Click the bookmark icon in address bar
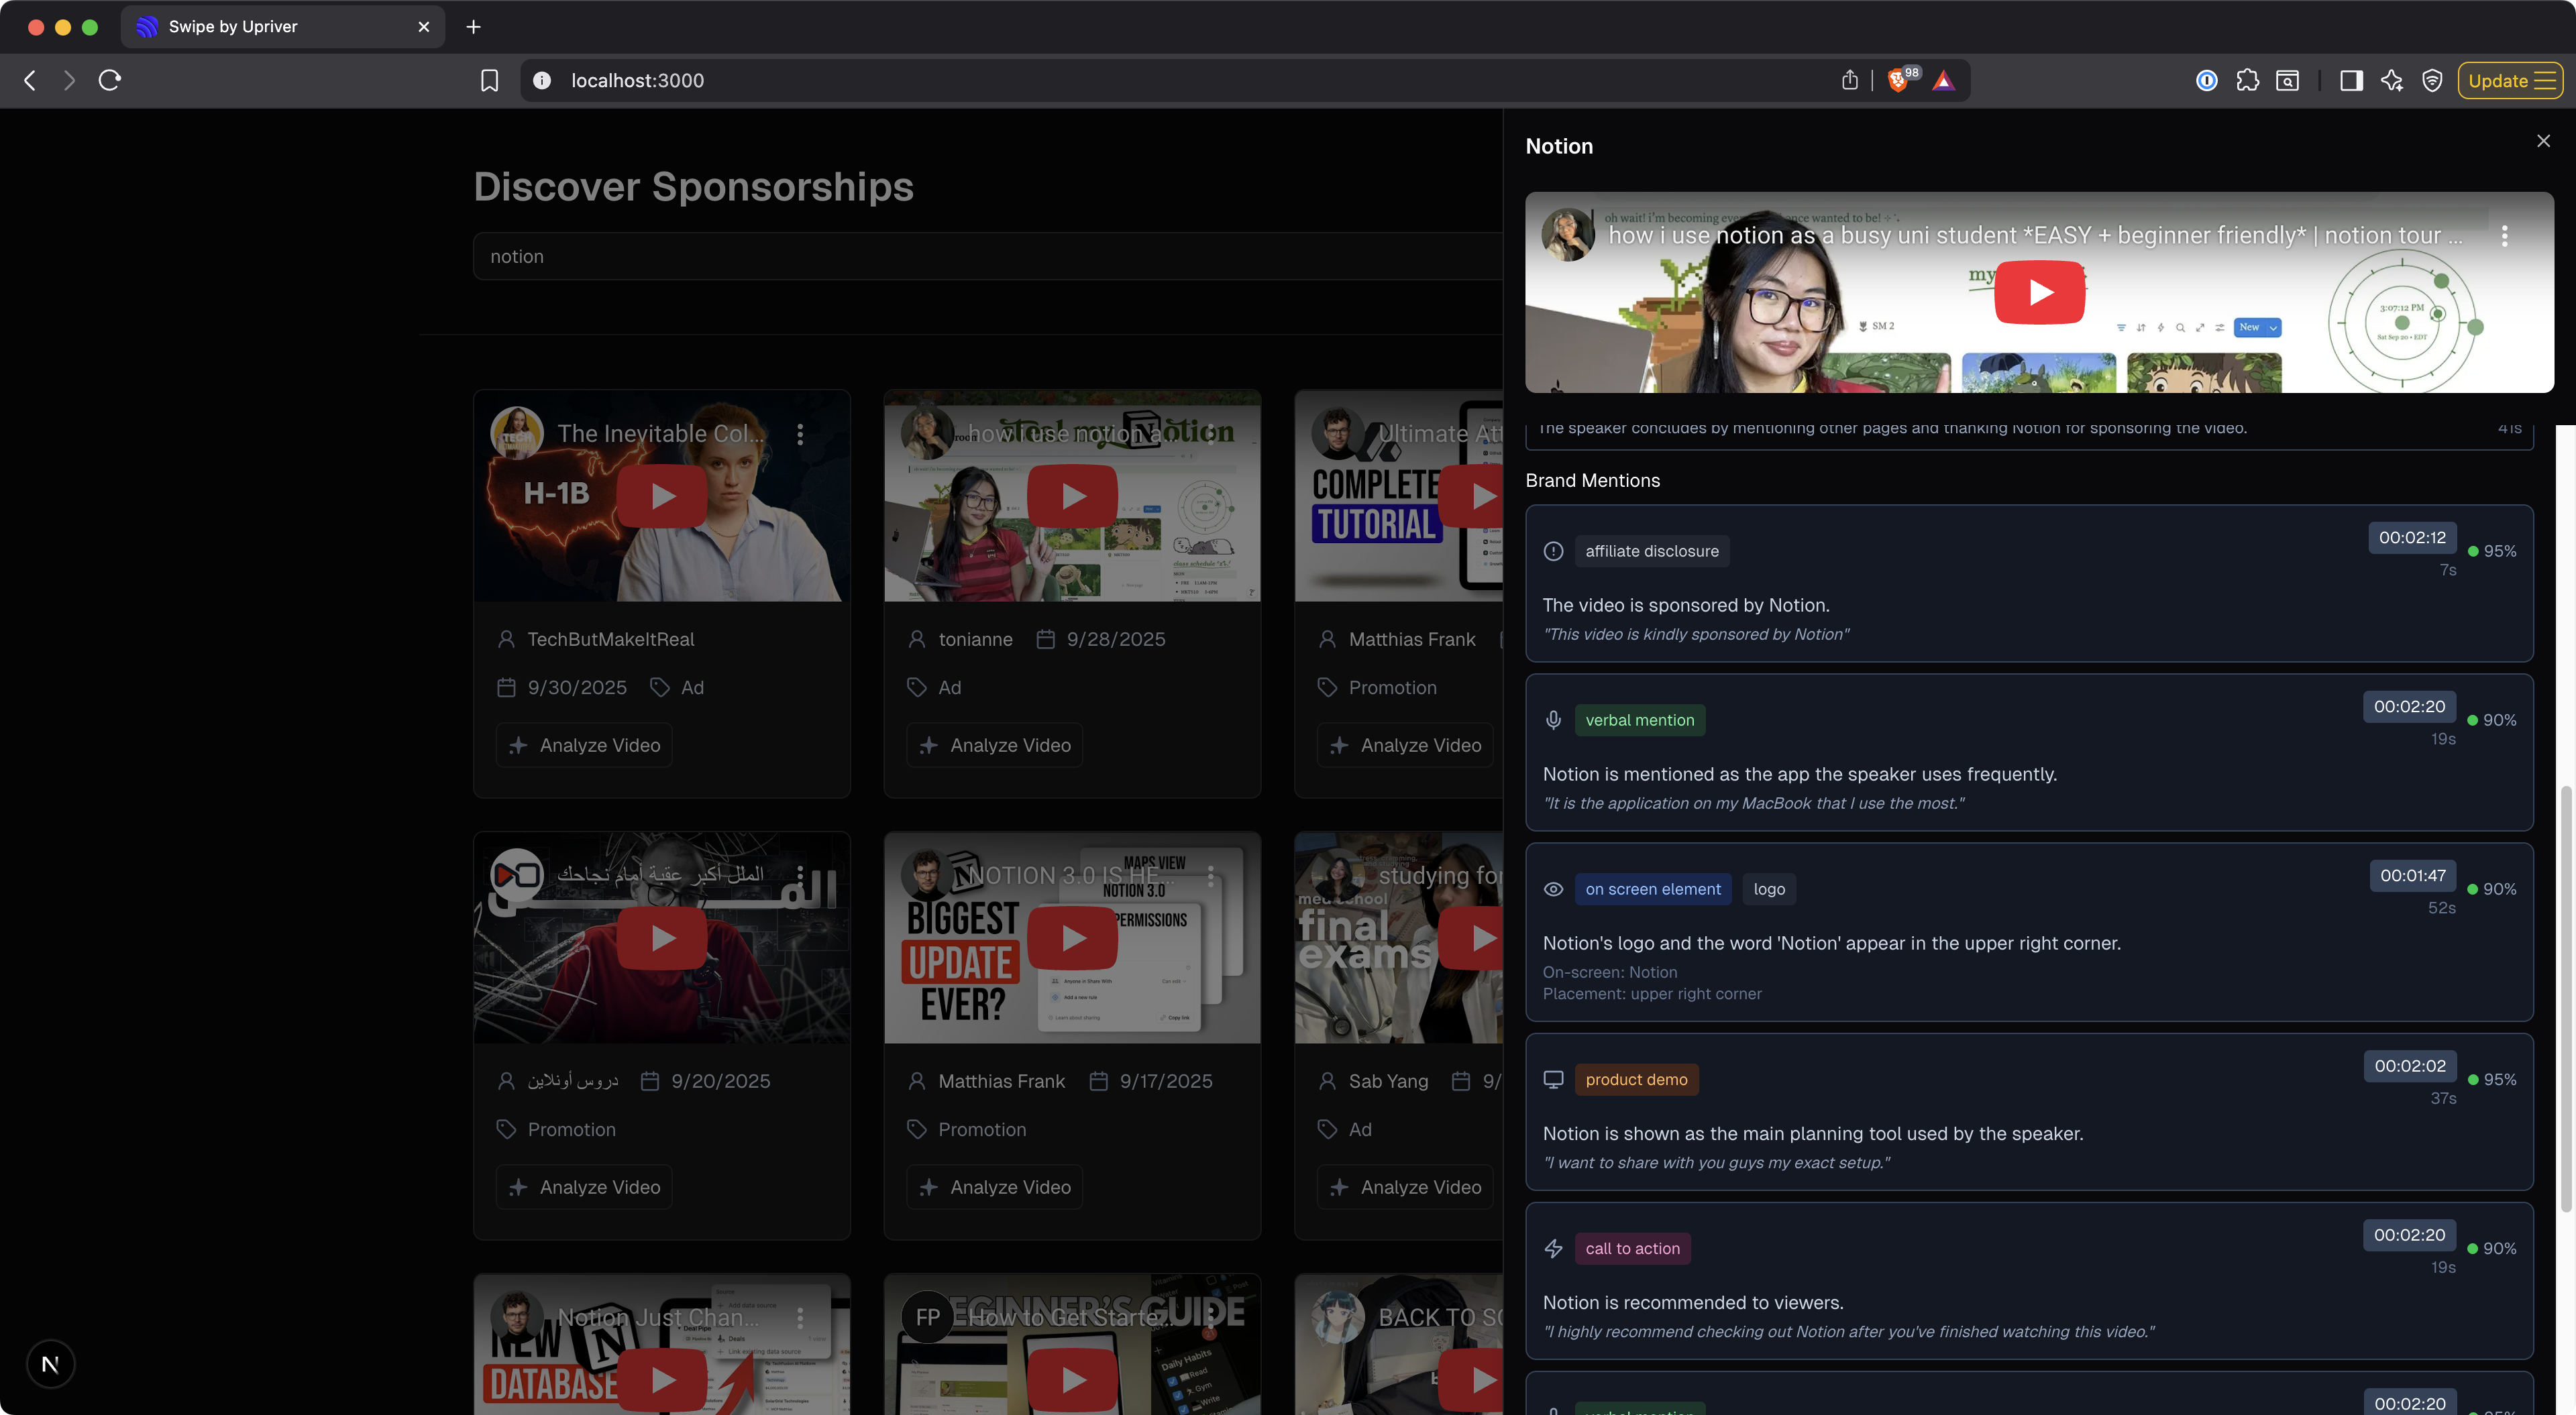The image size is (2576, 1415). 489,81
